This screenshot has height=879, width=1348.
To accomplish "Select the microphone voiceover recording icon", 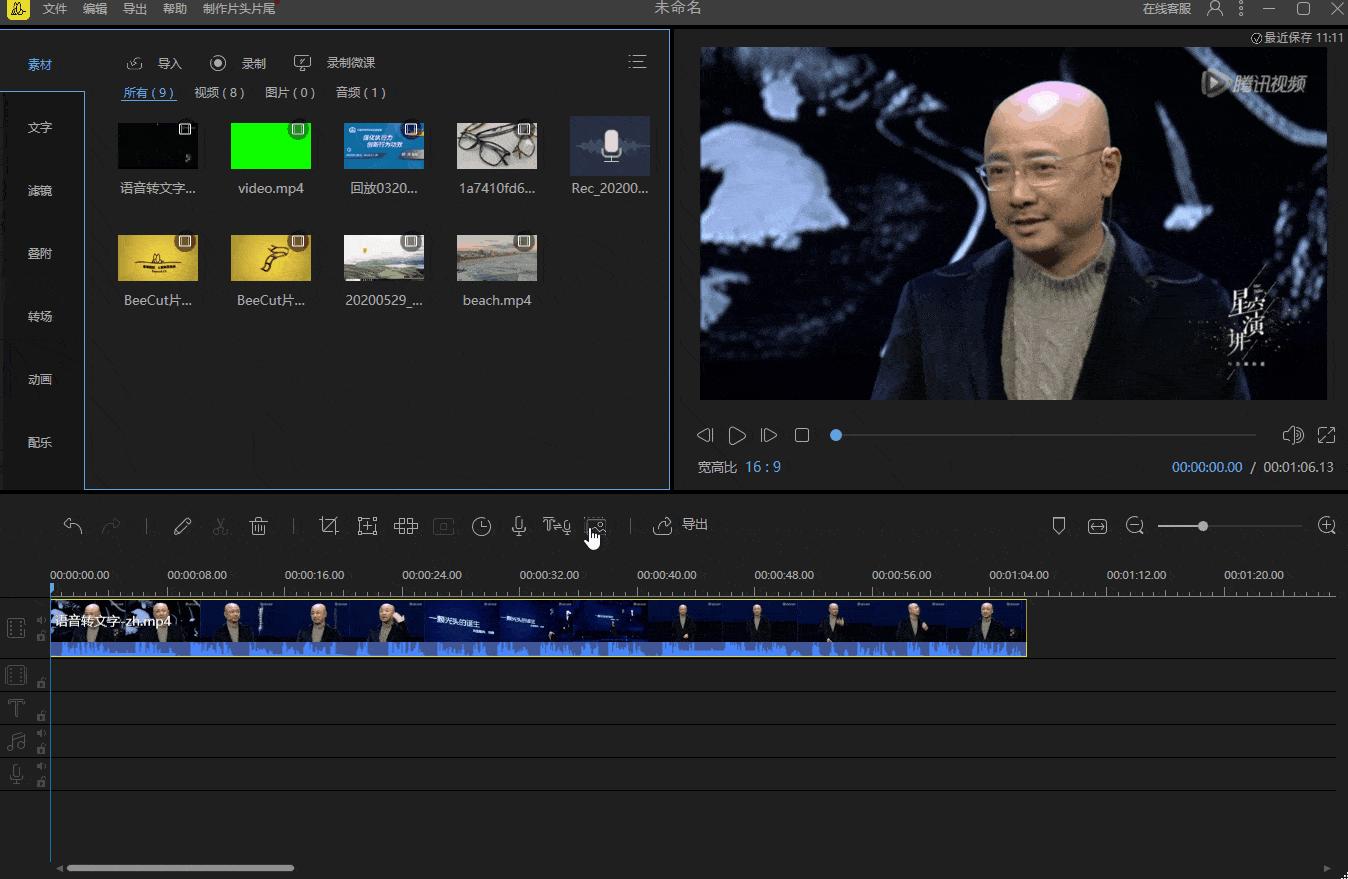I will 519,526.
